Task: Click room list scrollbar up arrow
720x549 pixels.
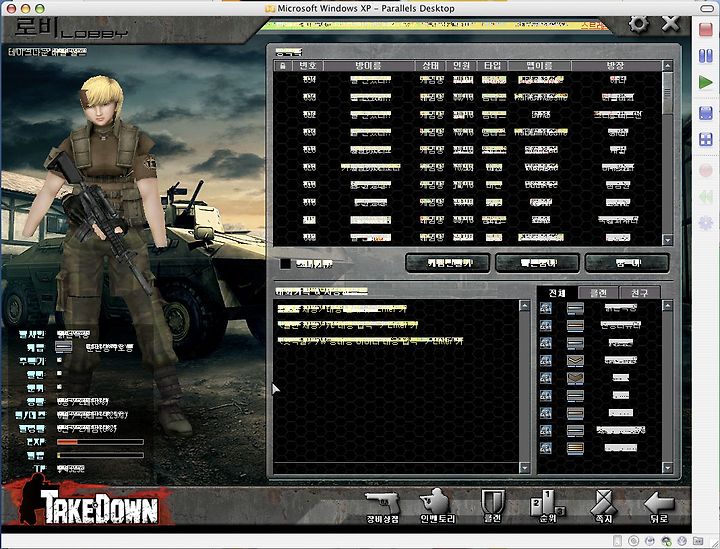Action: click(x=668, y=66)
